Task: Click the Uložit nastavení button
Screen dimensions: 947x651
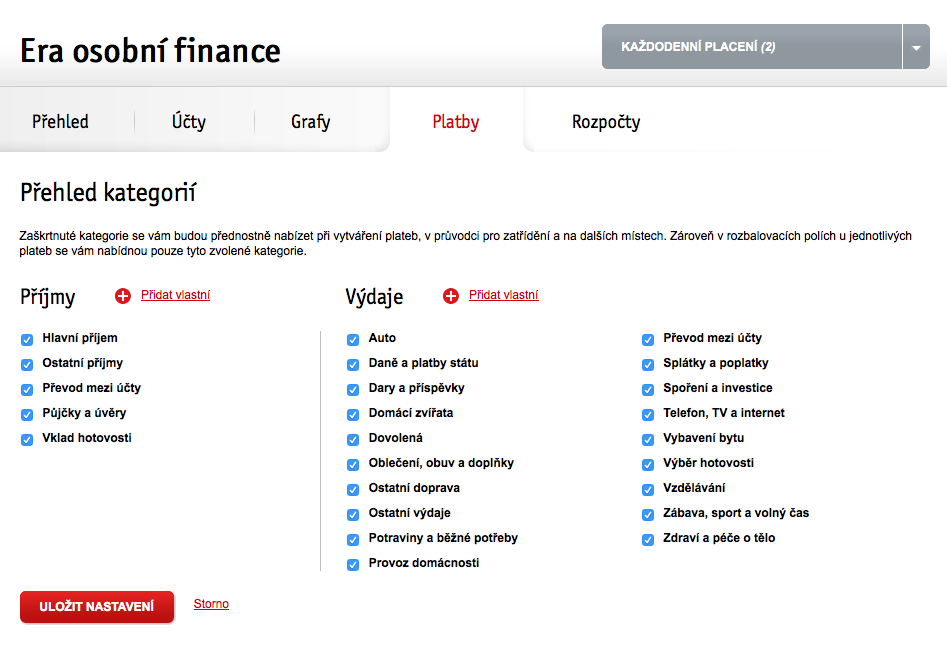Action: tap(97, 606)
